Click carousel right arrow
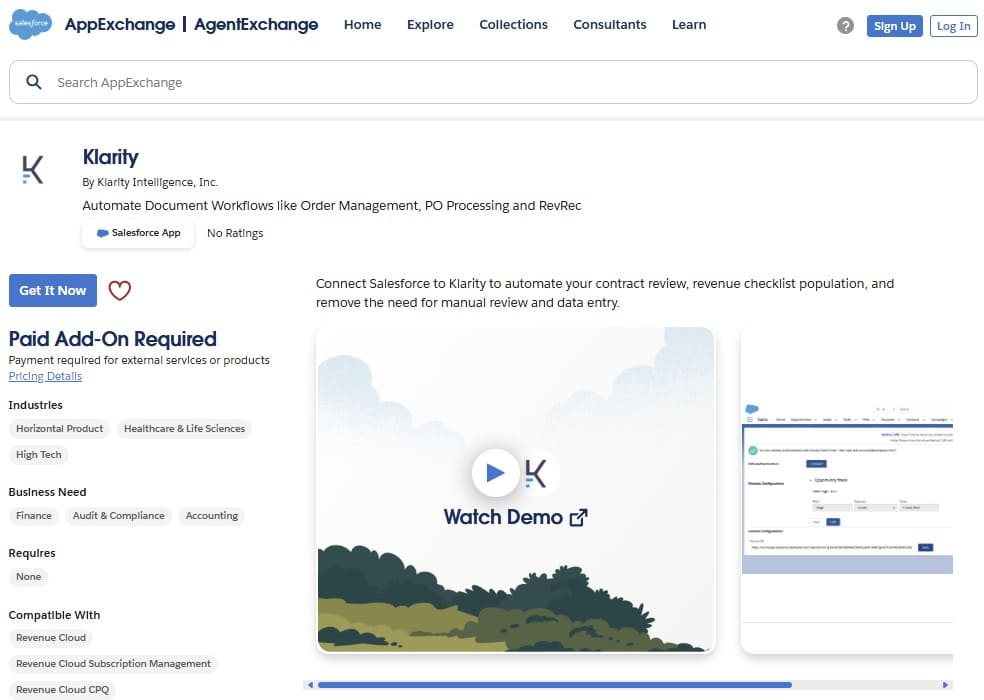Image resolution: width=984 pixels, height=700 pixels. coord(946,685)
